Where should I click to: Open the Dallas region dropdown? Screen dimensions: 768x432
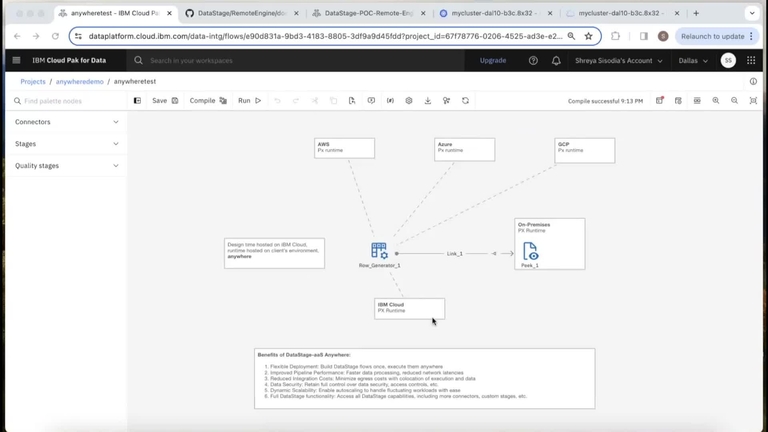coord(692,60)
